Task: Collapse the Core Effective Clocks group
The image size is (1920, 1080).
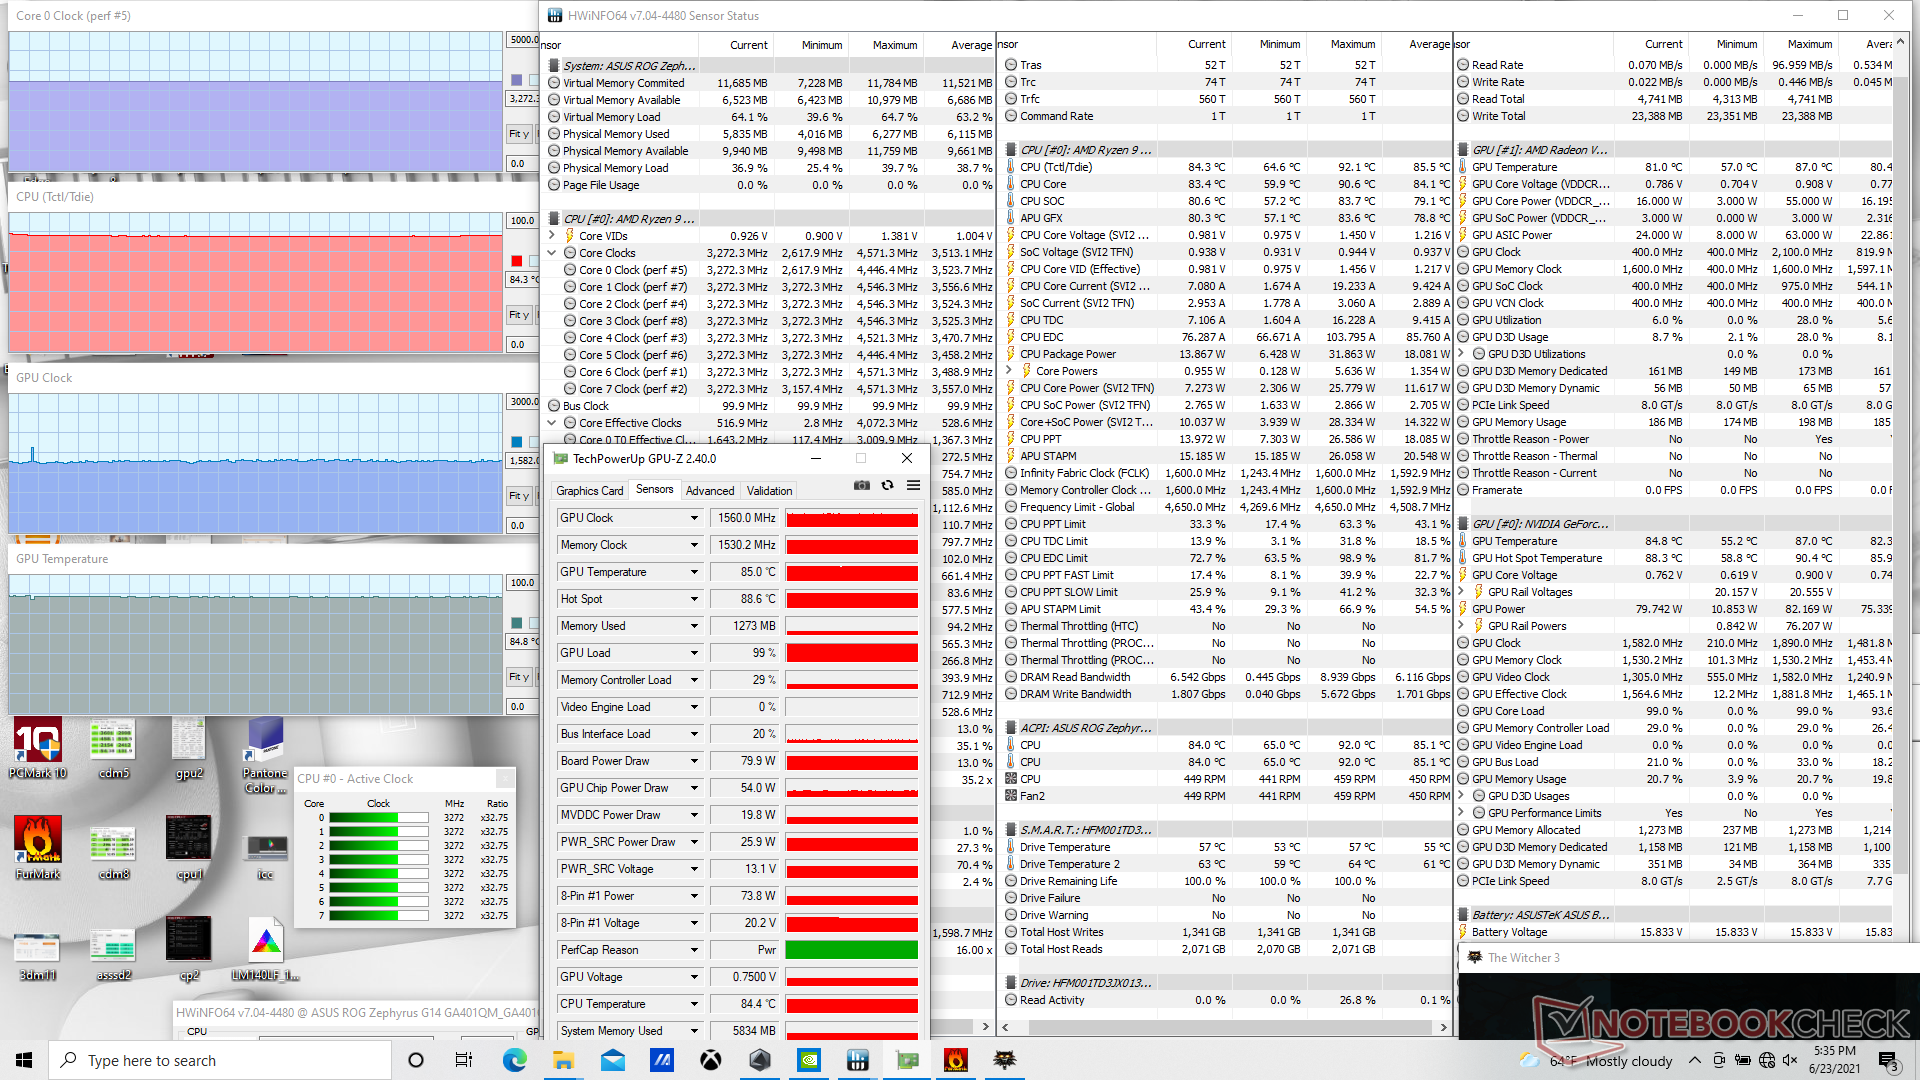Action: [552, 423]
